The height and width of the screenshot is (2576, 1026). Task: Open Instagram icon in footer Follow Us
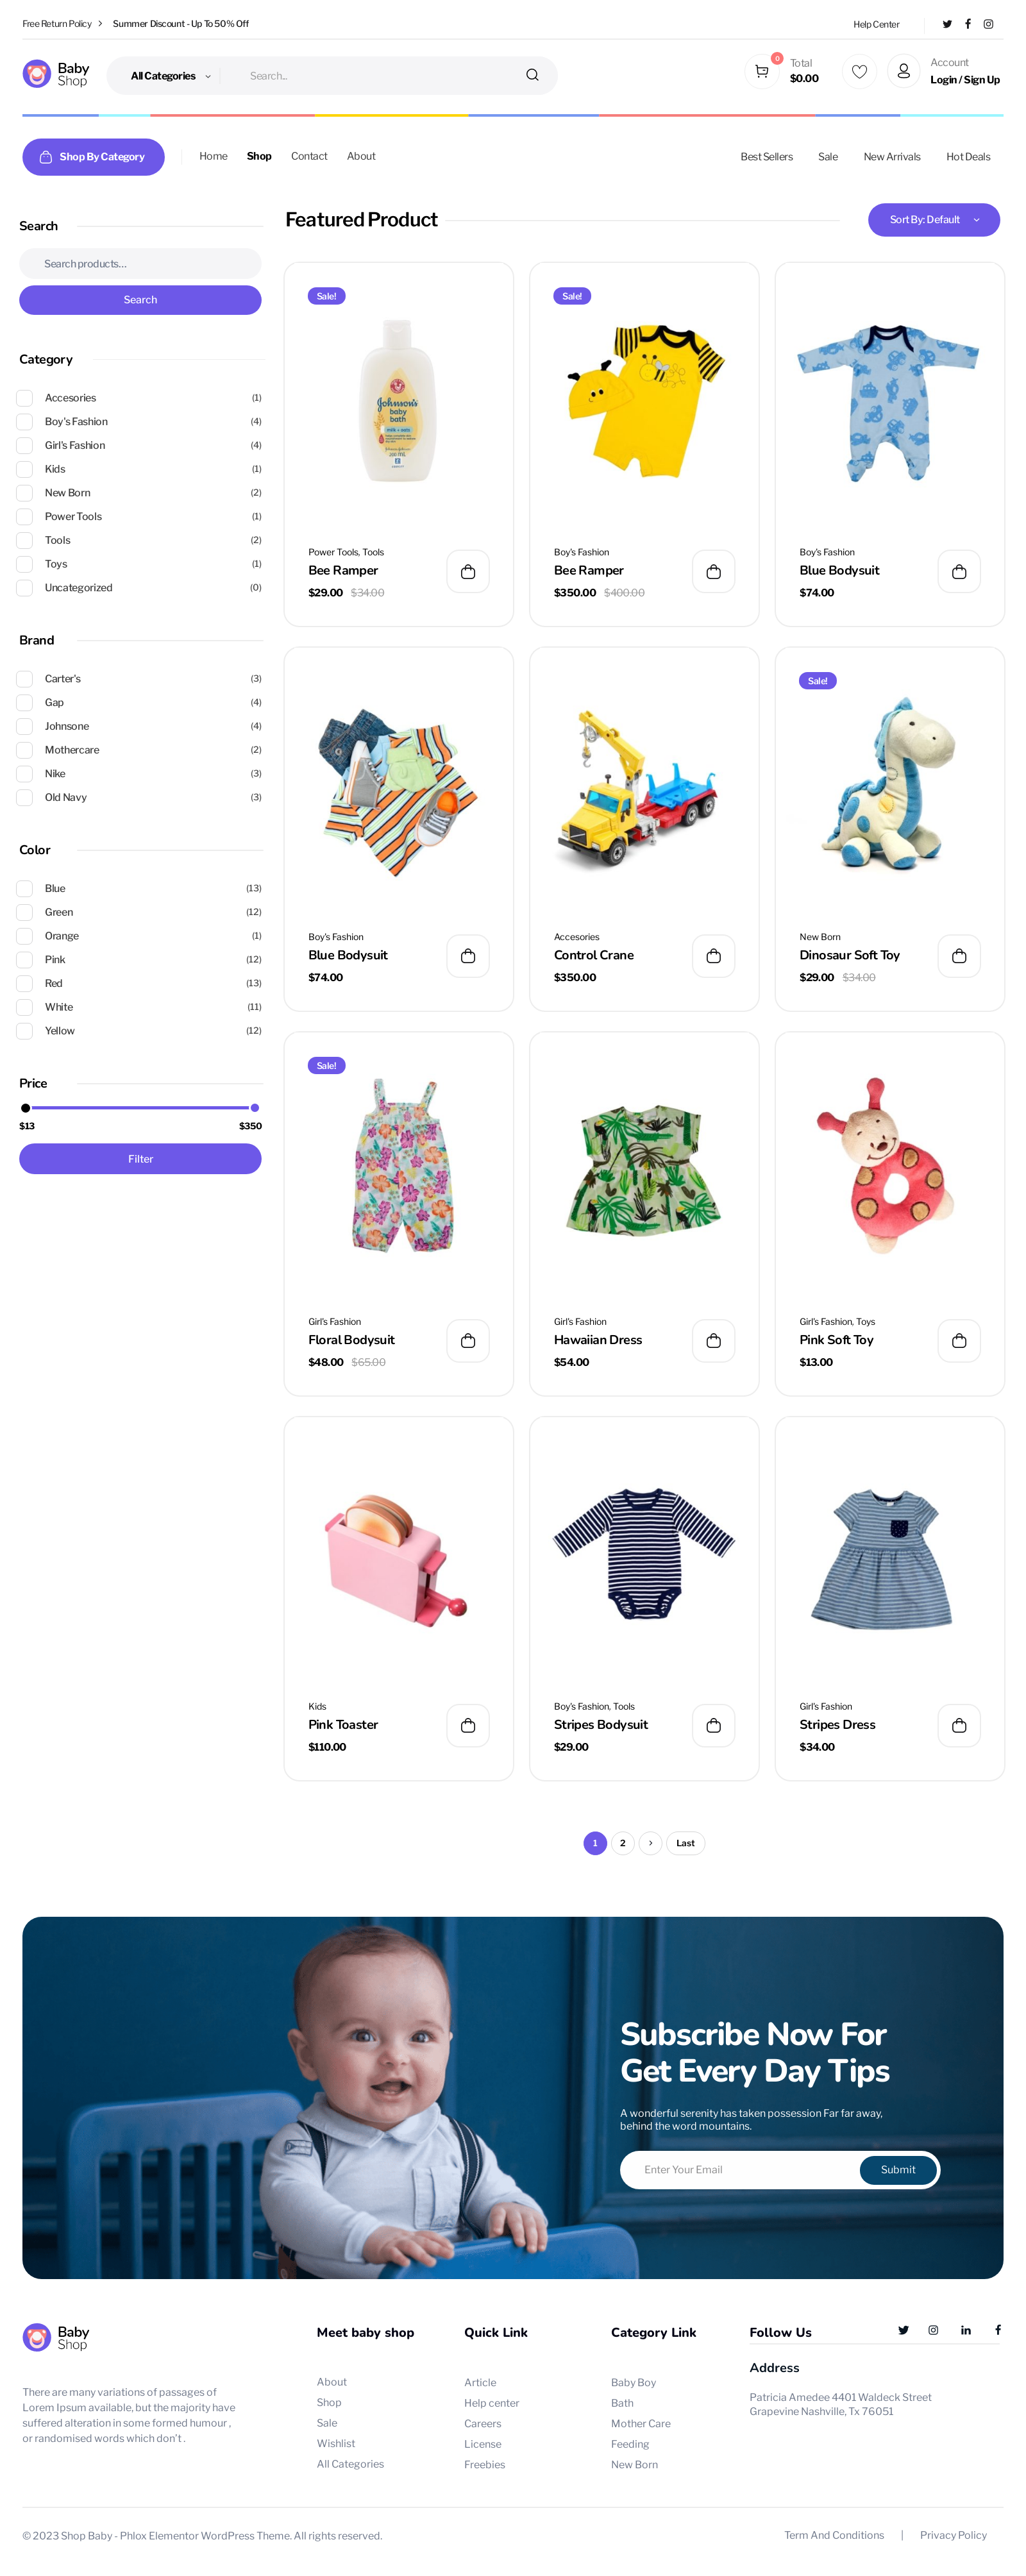click(933, 2330)
